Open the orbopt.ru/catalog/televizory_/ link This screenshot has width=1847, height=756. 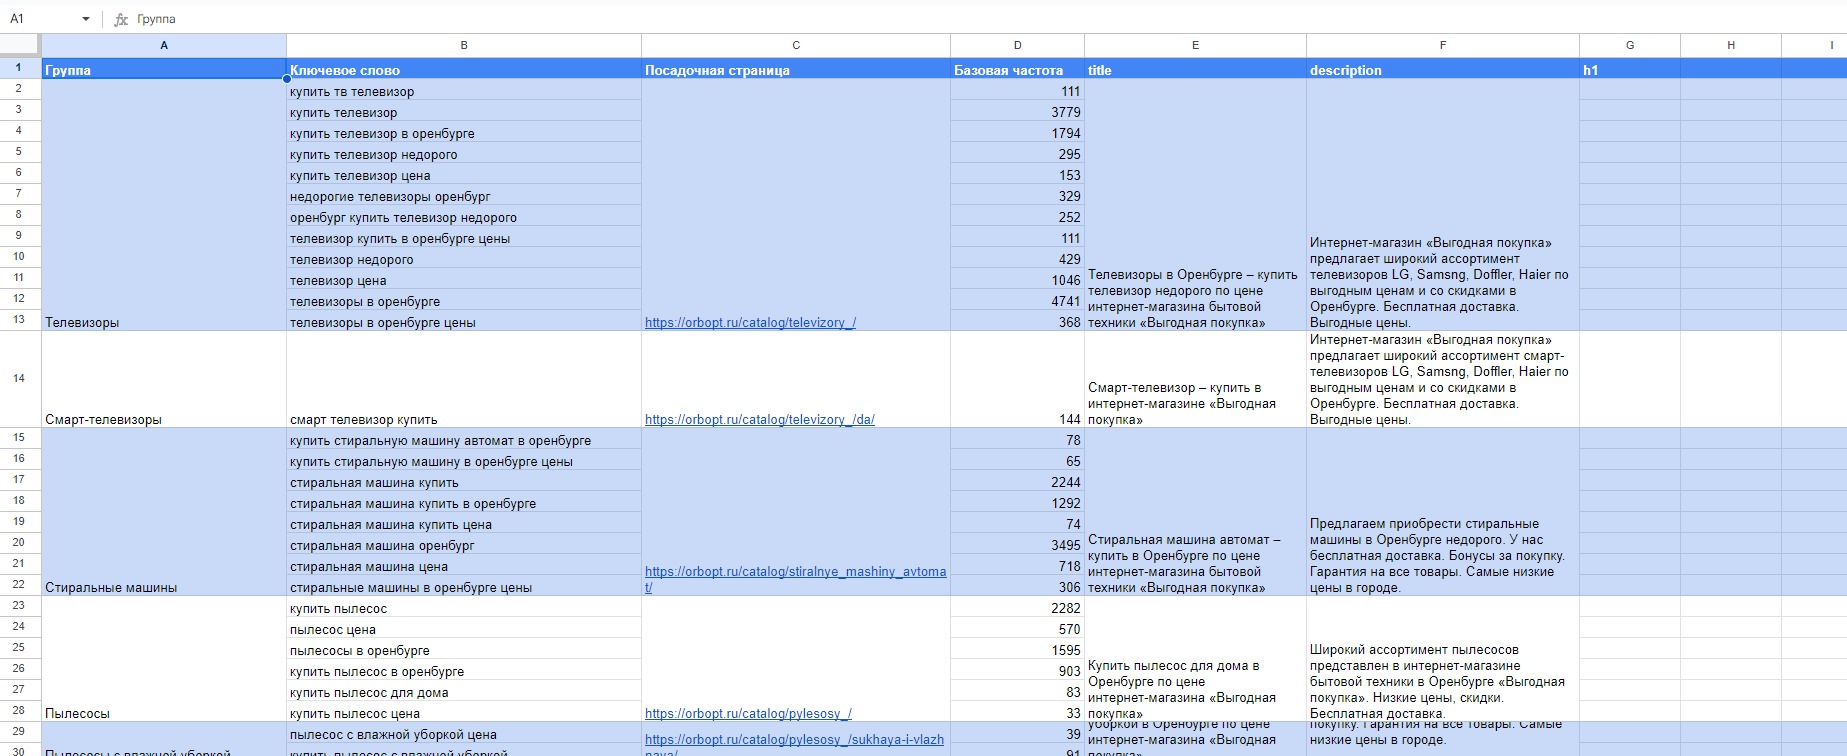click(x=750, y=323)
